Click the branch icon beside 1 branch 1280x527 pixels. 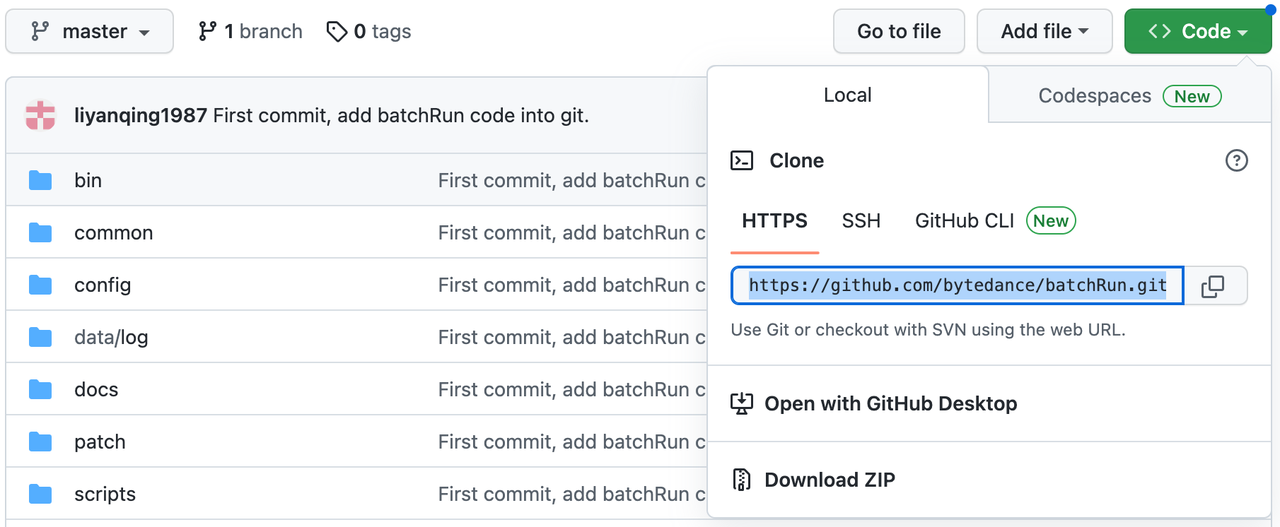click(x=207, y=31)
